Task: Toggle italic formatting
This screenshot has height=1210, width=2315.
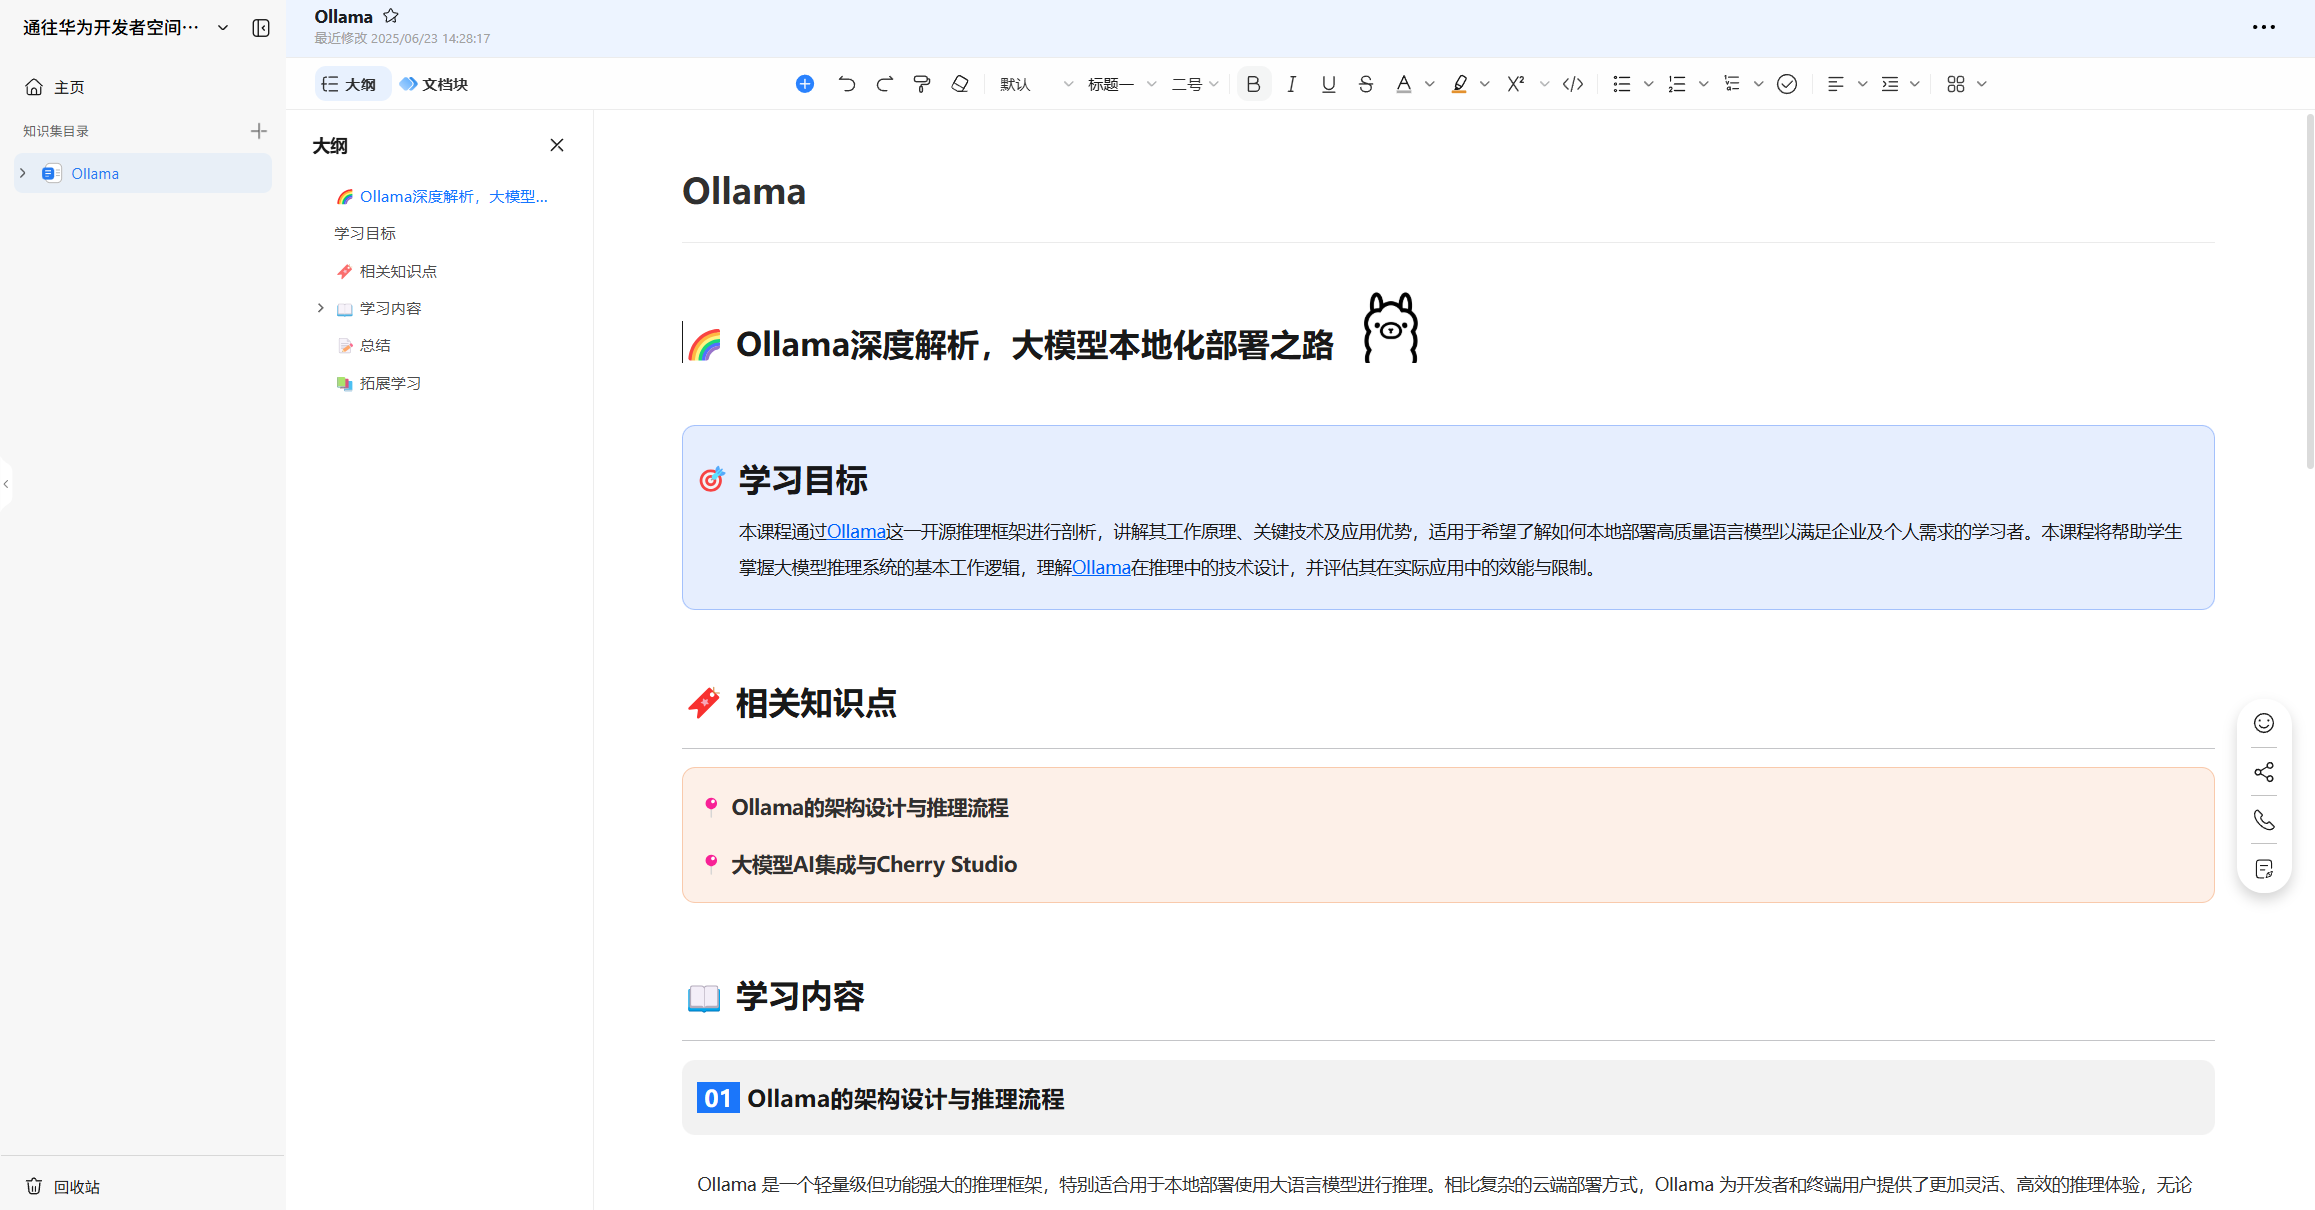Action: [1291, 84]
